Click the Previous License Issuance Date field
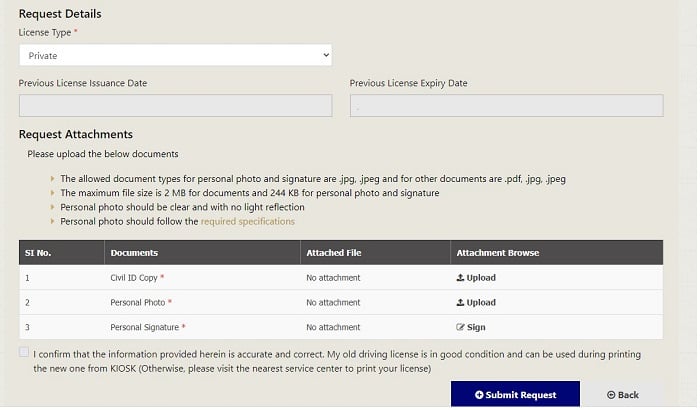This screenshot has width=700, height=410. click(x=175, y=106)
